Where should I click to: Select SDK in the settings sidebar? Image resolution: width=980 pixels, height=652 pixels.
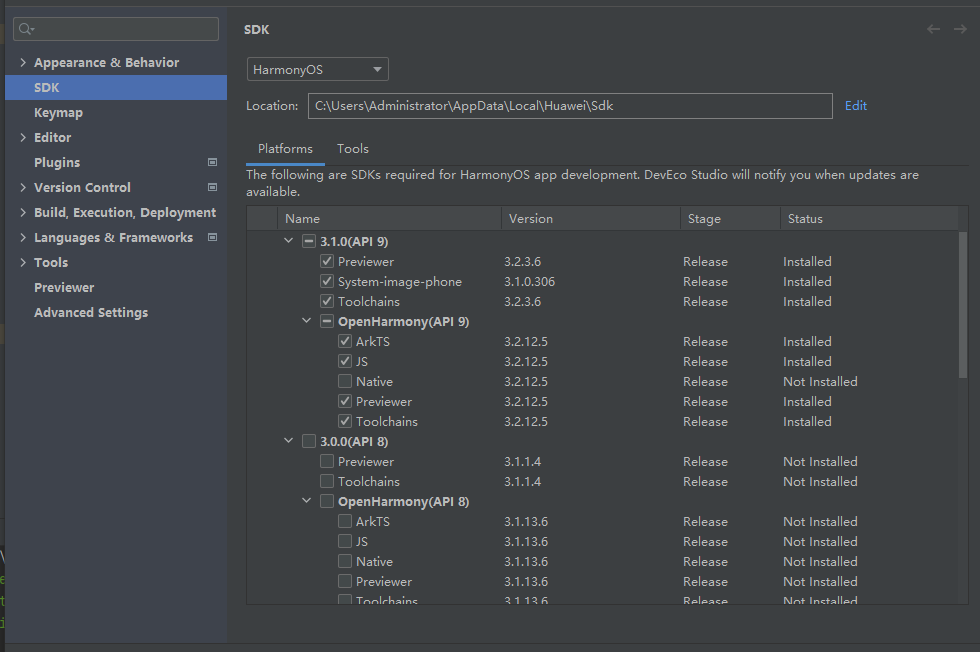coord(116,88)
